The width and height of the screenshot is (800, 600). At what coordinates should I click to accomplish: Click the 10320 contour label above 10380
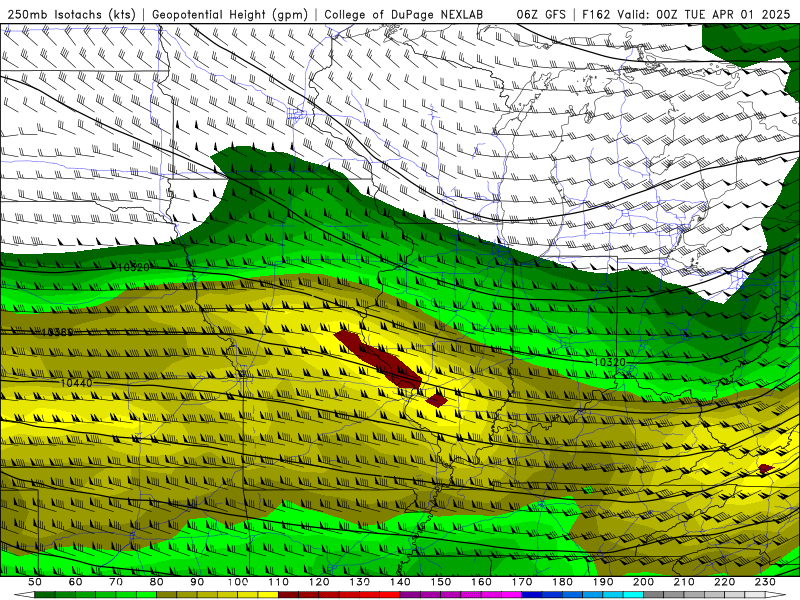coord(134,267)
